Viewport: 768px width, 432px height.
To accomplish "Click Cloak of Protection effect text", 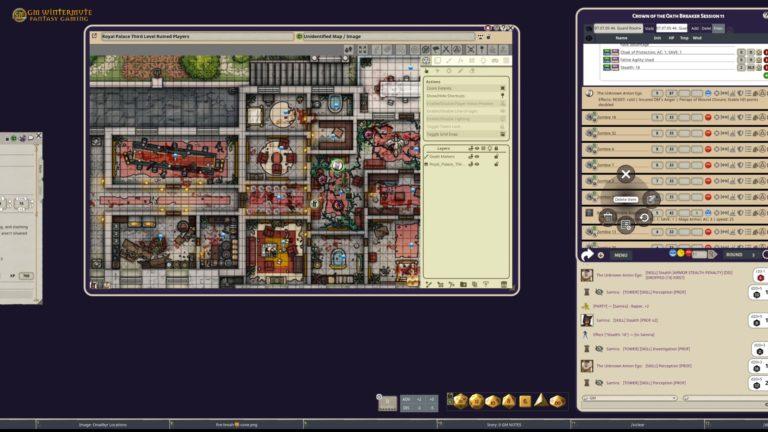I will tap(650, 52).
